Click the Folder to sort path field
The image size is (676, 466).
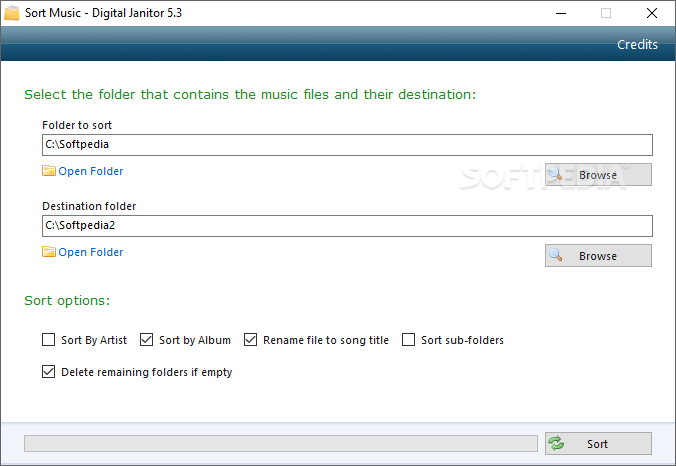(x=347, y=145)
